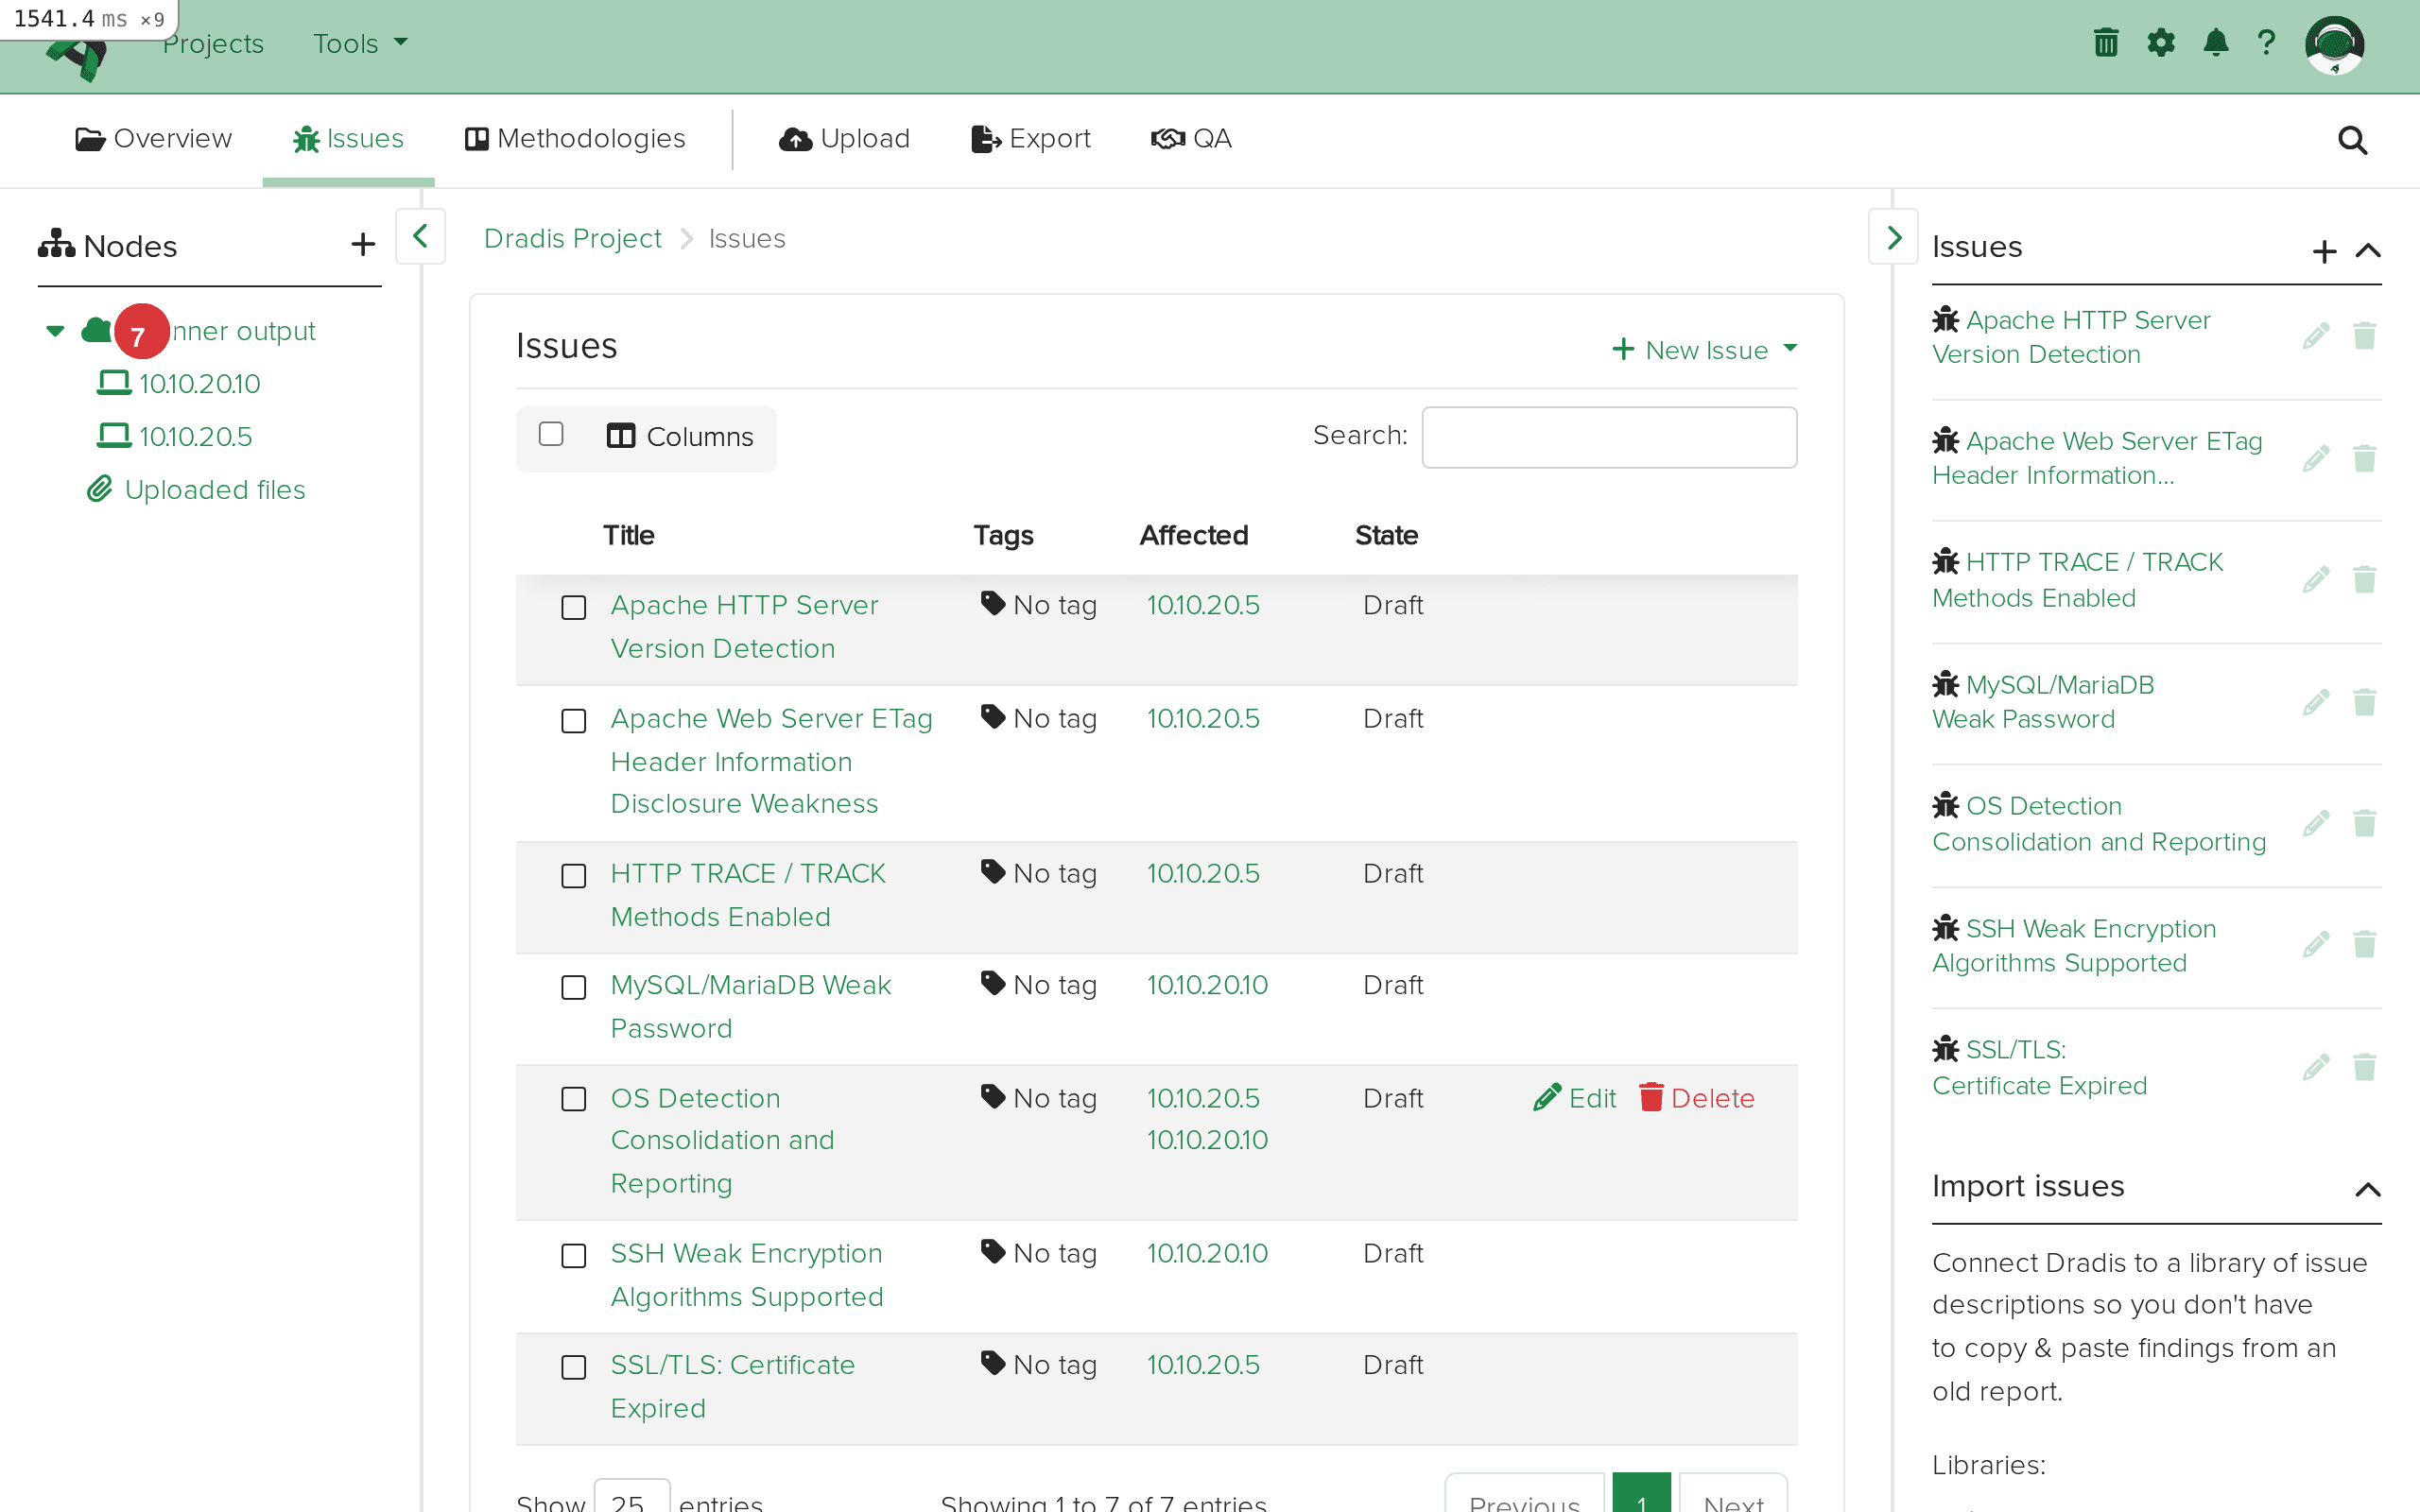Collapse the runner output node tree
The image size is (2420, 1512).
coord(54,331)
